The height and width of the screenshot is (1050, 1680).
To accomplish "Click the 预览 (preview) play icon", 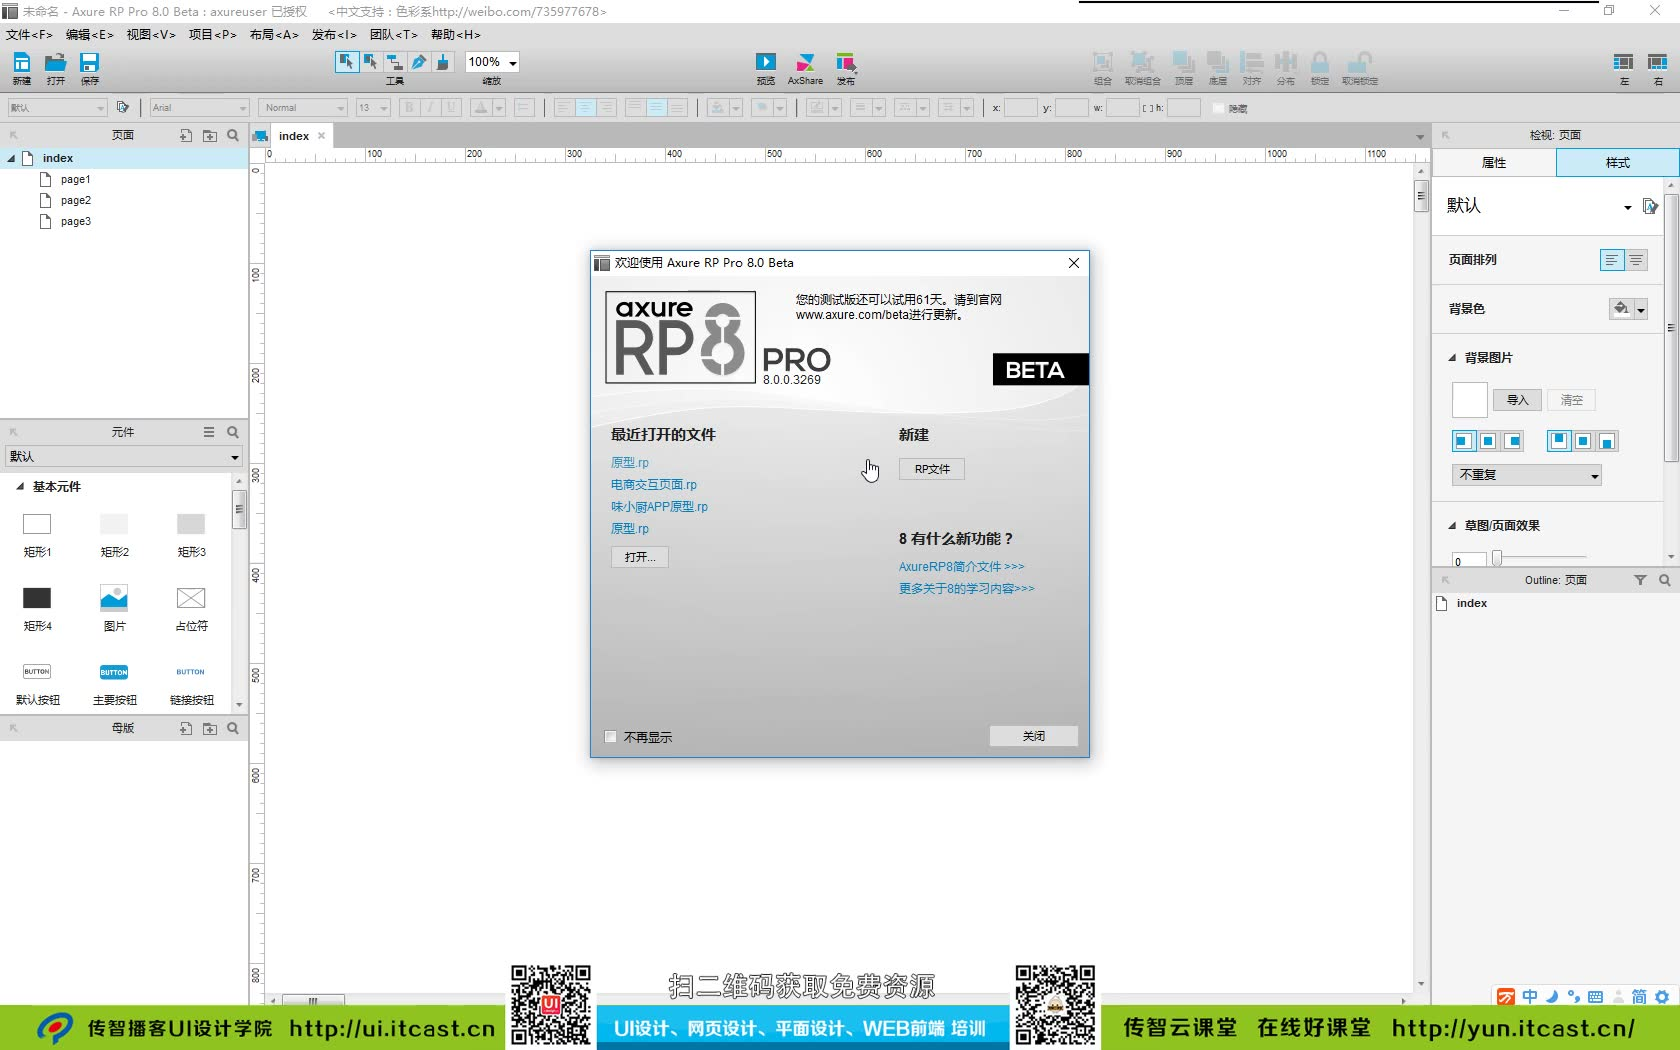I will coord(766,62).
